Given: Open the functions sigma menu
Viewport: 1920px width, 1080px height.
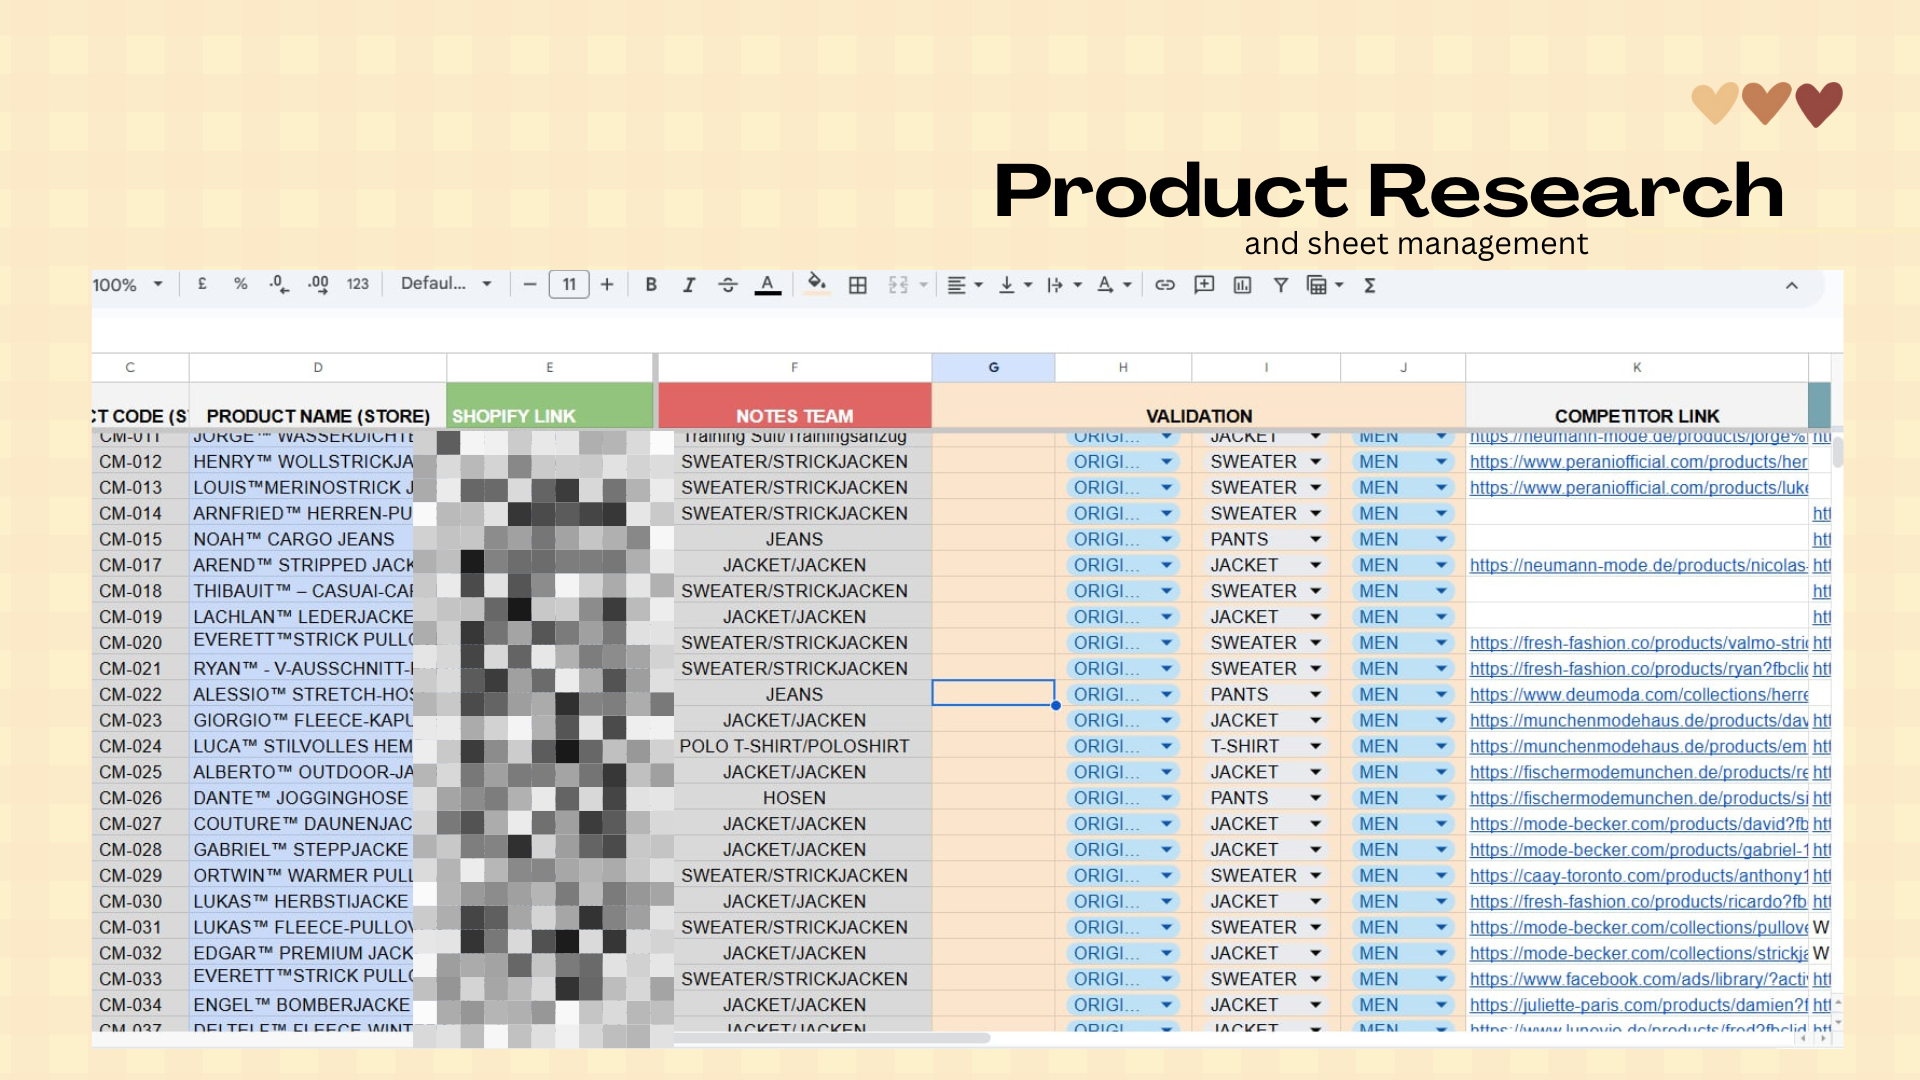Looking at the screenshot, I should (1370, 285).
